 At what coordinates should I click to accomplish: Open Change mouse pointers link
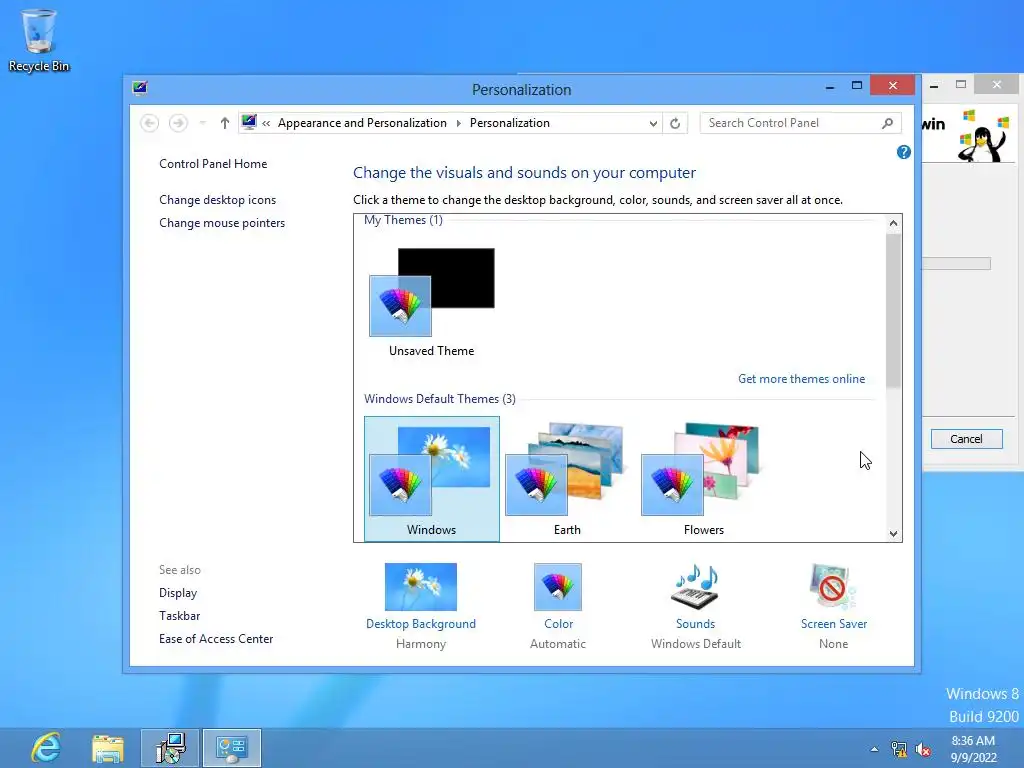(222, 223)
